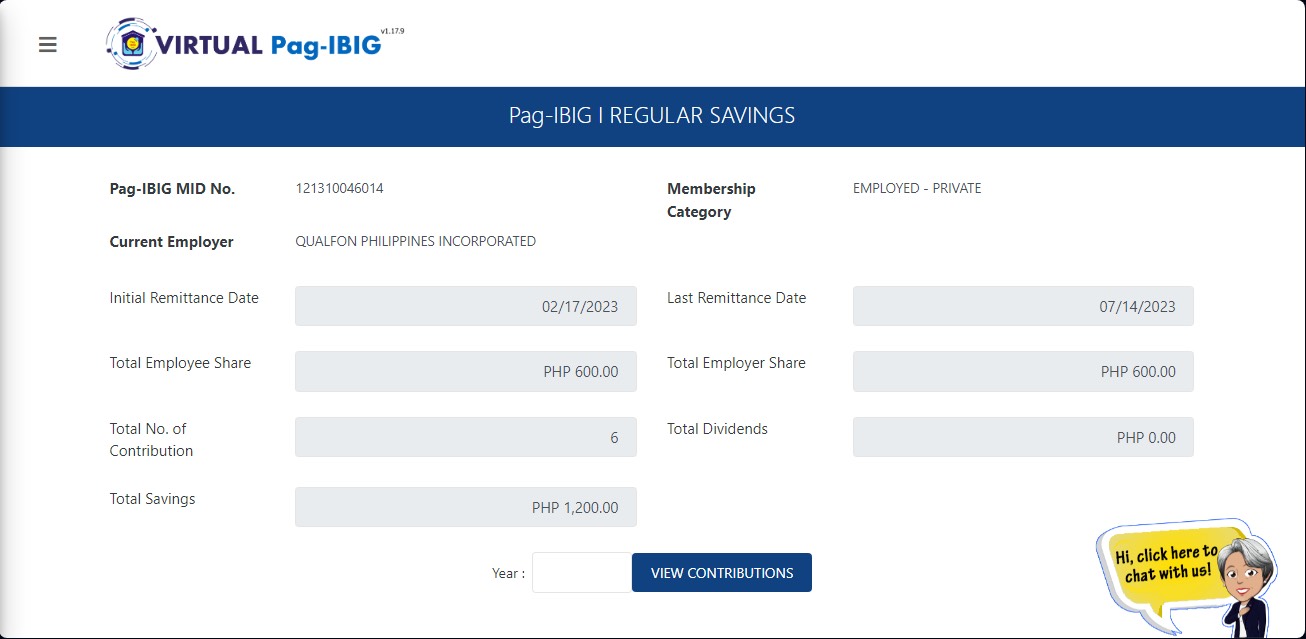Viewport: 1306px width, 639px height.
Task: Click the "Hi, click here to chat" bubble
Action: coord(1165,563)
